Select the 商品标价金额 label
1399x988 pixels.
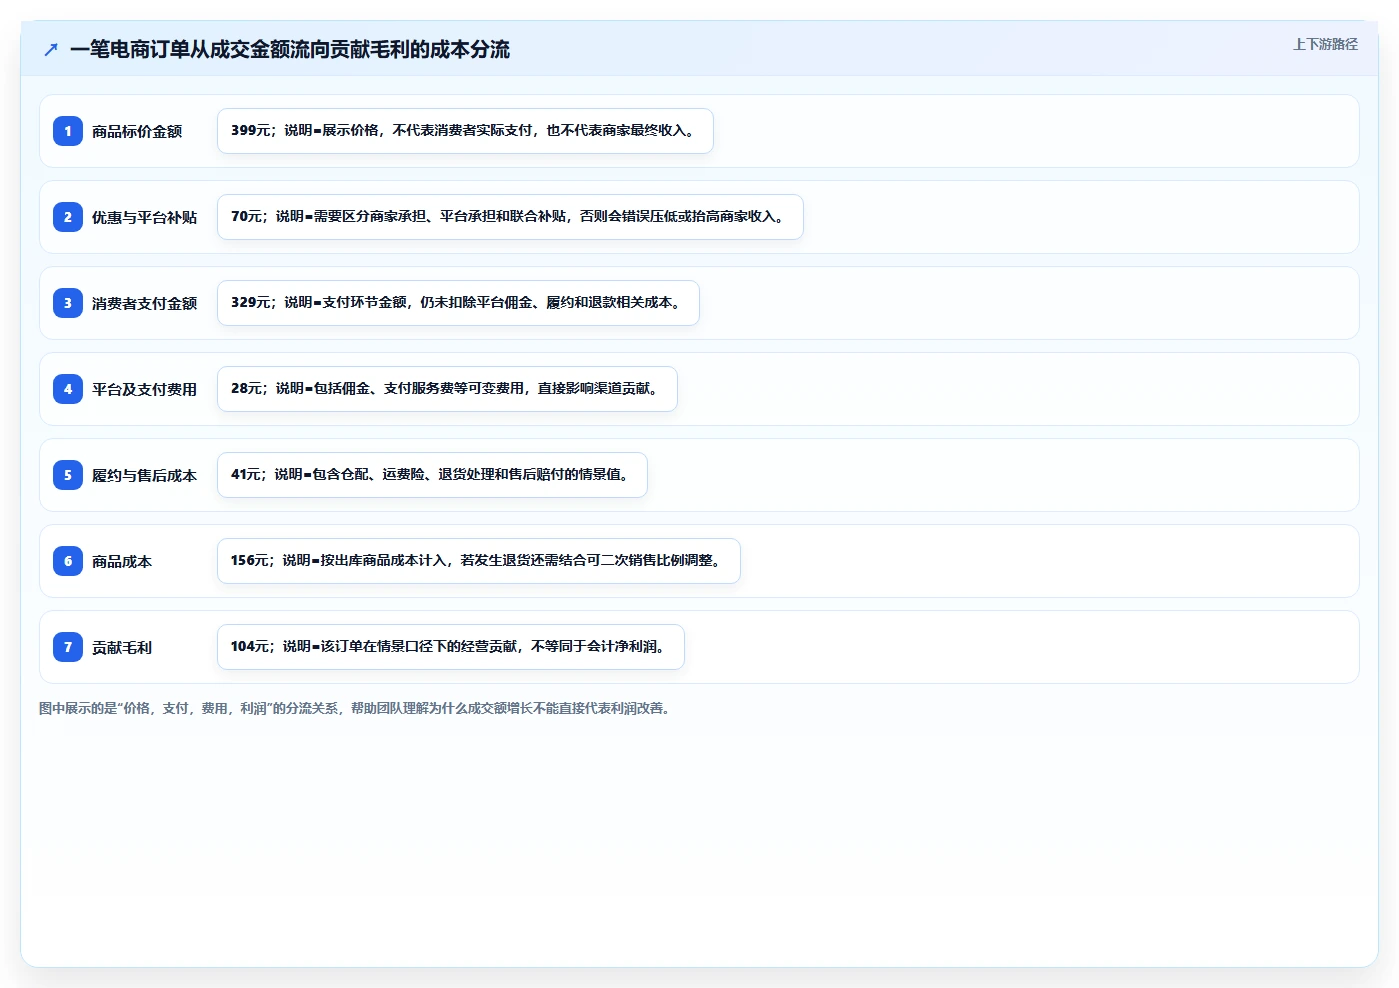click(x=137, y=131)
